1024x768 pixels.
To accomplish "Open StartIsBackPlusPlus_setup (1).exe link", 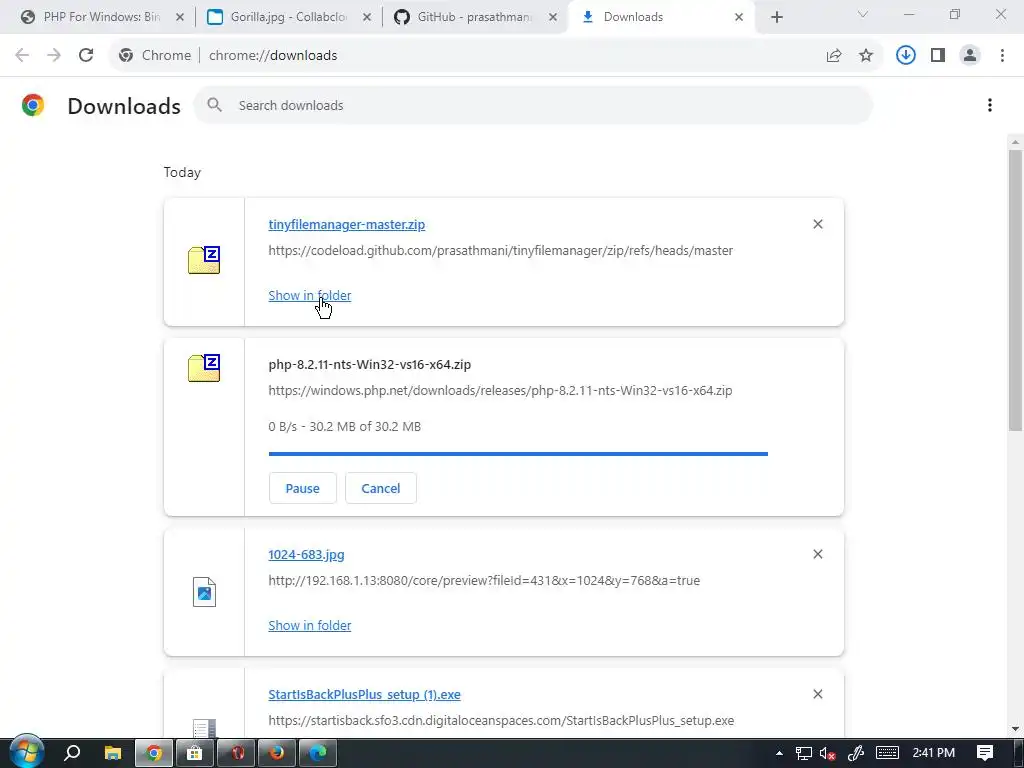I will (364, 694).
